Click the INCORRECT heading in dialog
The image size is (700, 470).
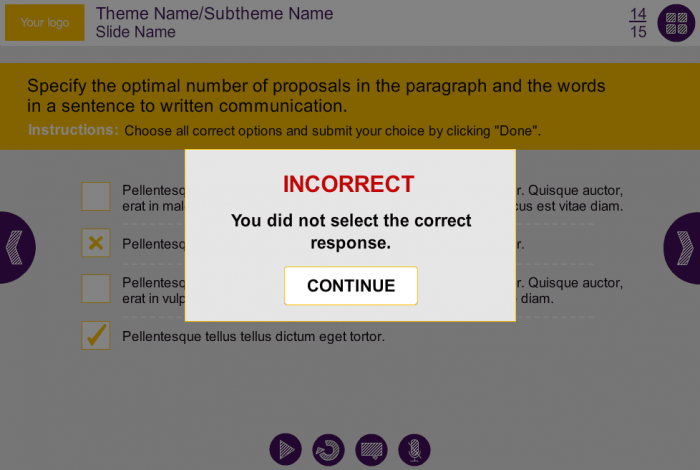click(x=348, y=184)
